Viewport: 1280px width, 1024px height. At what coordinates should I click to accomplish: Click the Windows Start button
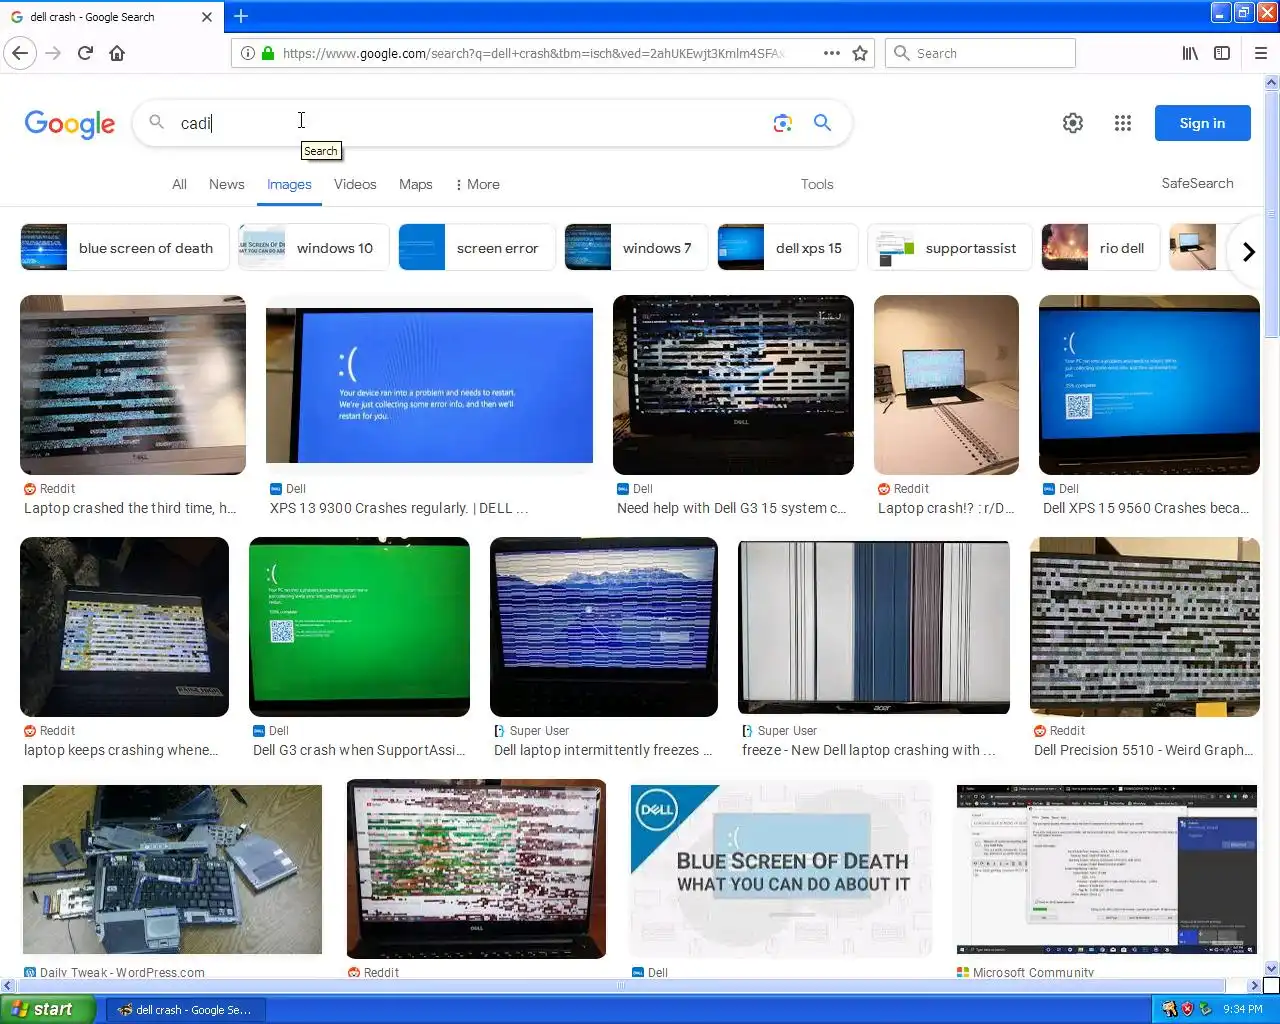pos(47,1009)
